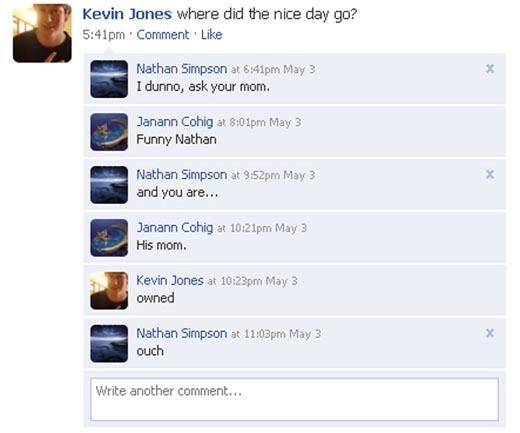Click Janann Cohig's avatar beside 'His mom.'
The image size is (520, 433).
coord(109,238)
